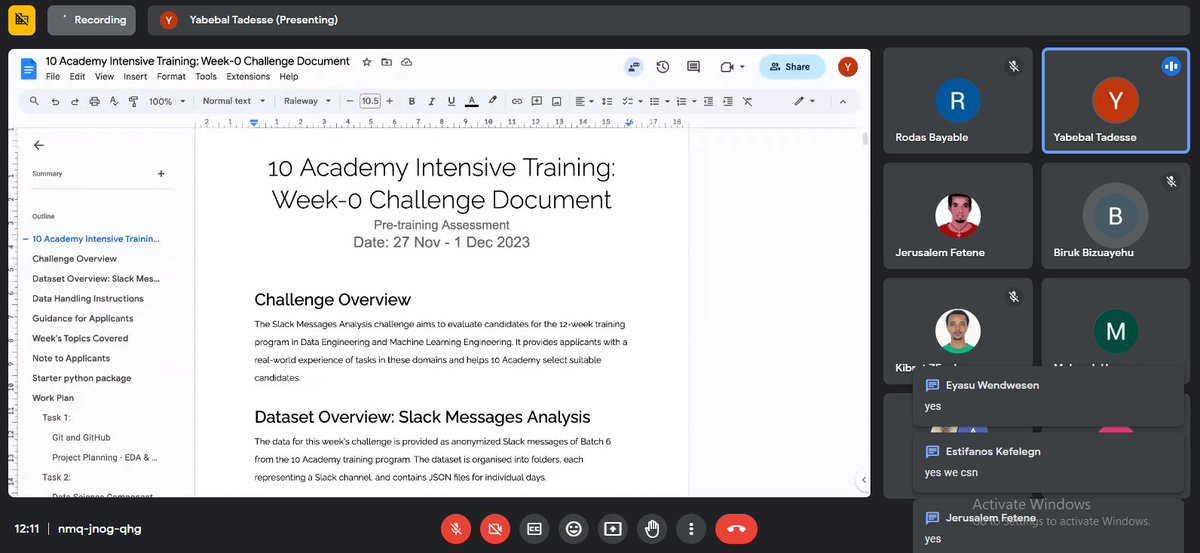Print the document with the printer icon
Screen dimensions: 1200x553
point(94,101)
